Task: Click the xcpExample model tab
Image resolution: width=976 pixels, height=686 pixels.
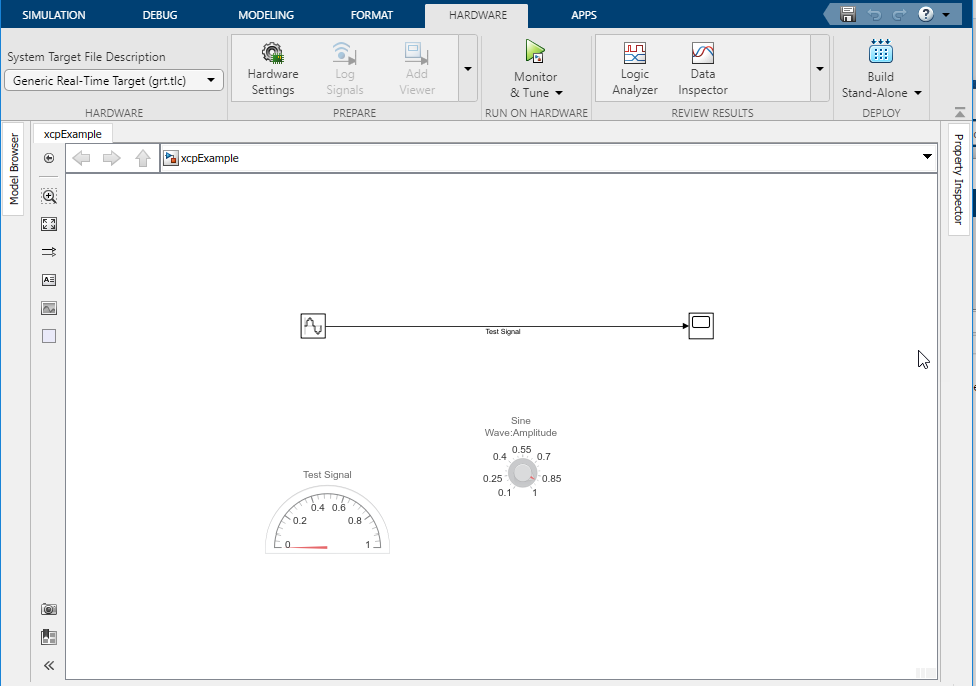Action: pyautogui.click(x=72, y=133)
